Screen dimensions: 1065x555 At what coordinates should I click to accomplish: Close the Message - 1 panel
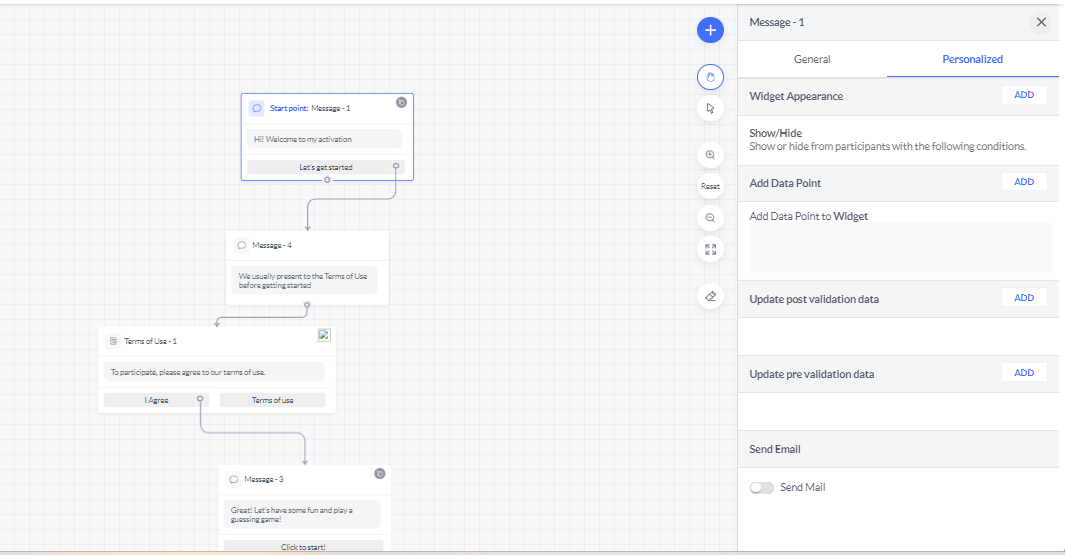click(1041, 22)
